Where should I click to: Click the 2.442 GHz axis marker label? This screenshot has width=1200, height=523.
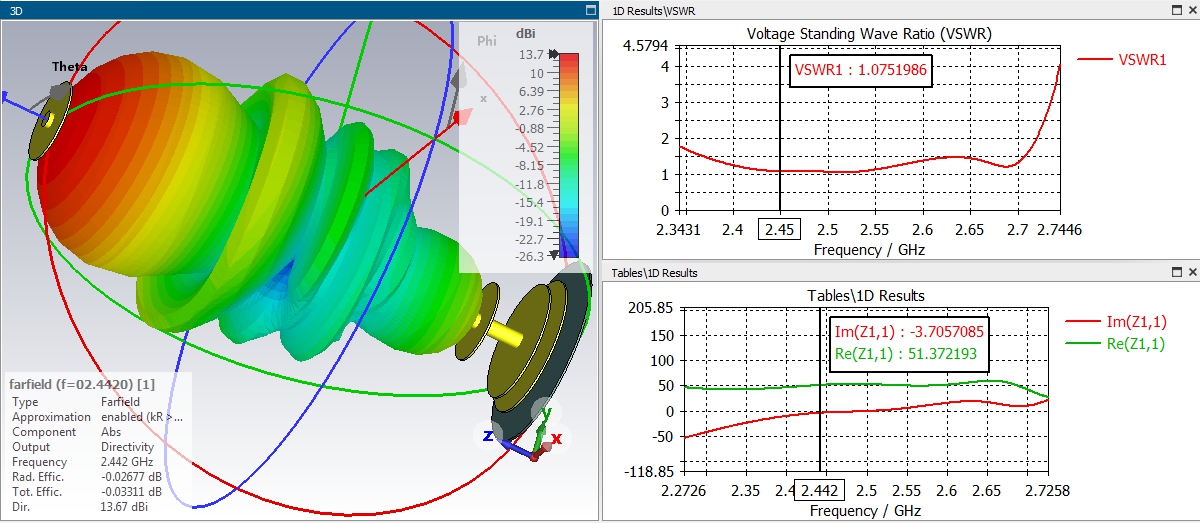(x=820, y=491)
